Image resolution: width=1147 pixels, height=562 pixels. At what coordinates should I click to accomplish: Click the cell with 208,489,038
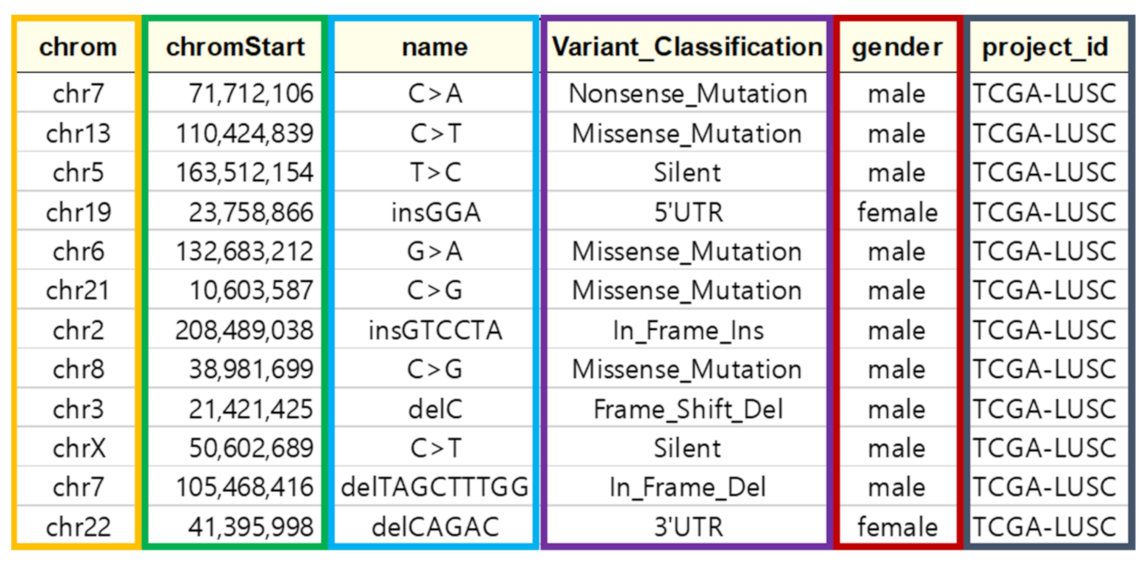(x=234, y=330)
